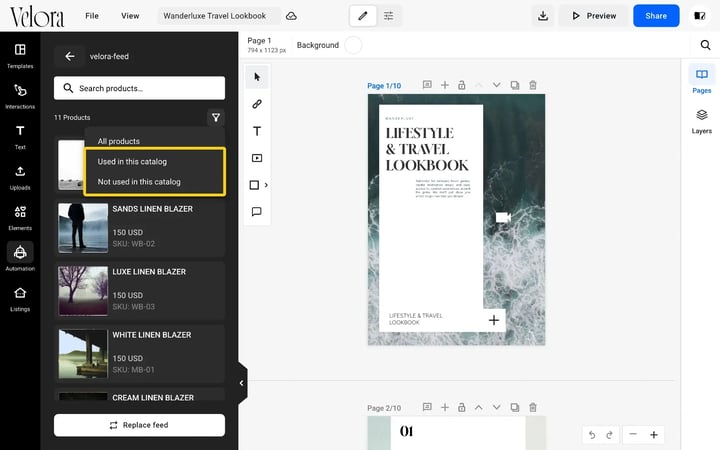Screen dimensions: 720x450
Task: Check cloud save status icon
Action: [291, 16]
